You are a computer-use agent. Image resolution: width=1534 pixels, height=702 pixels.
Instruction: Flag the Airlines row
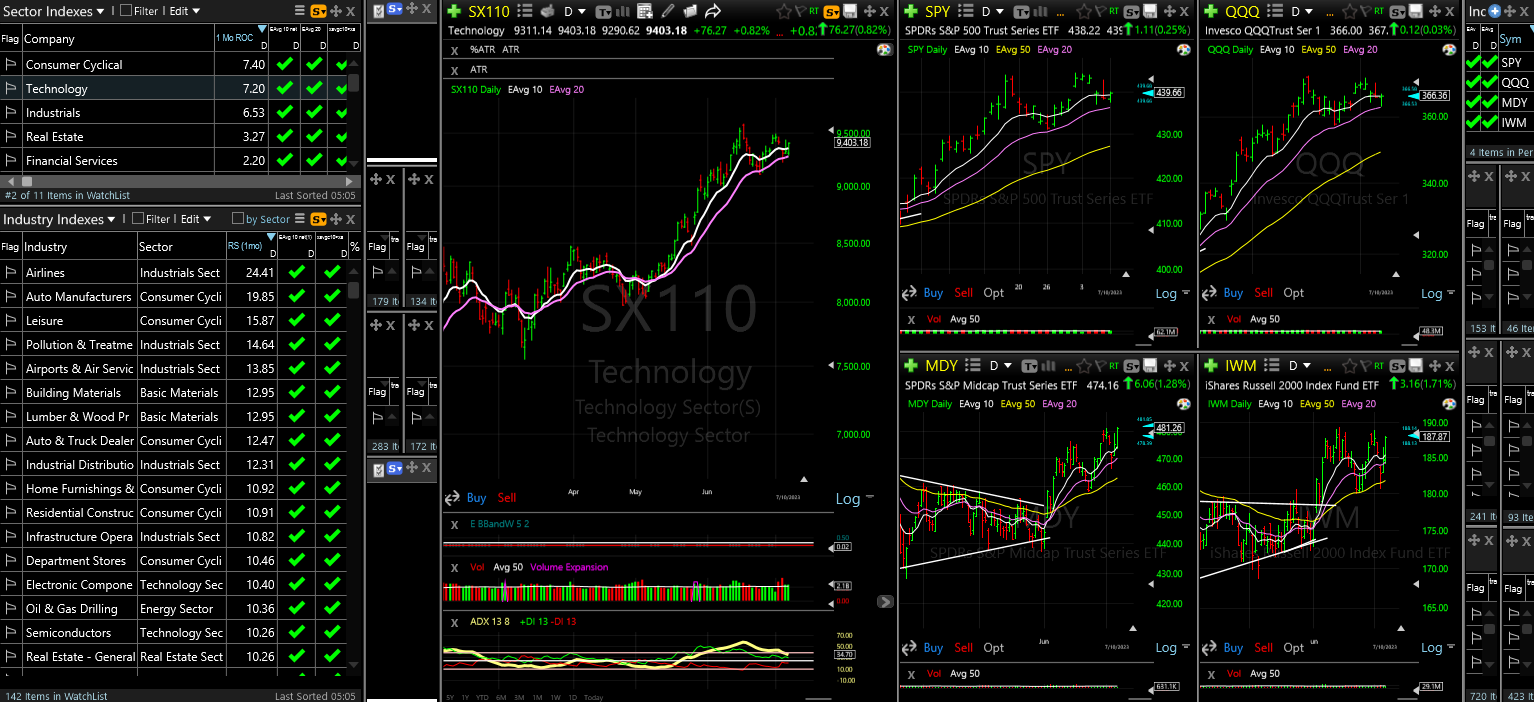coord(11,272)
